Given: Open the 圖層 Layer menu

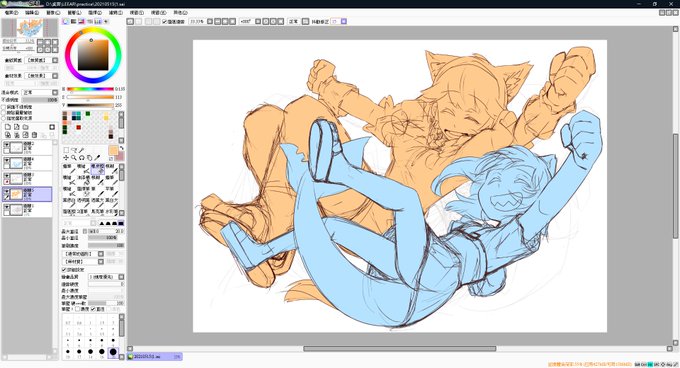Looking at the screenshot, I should (75, 13).
